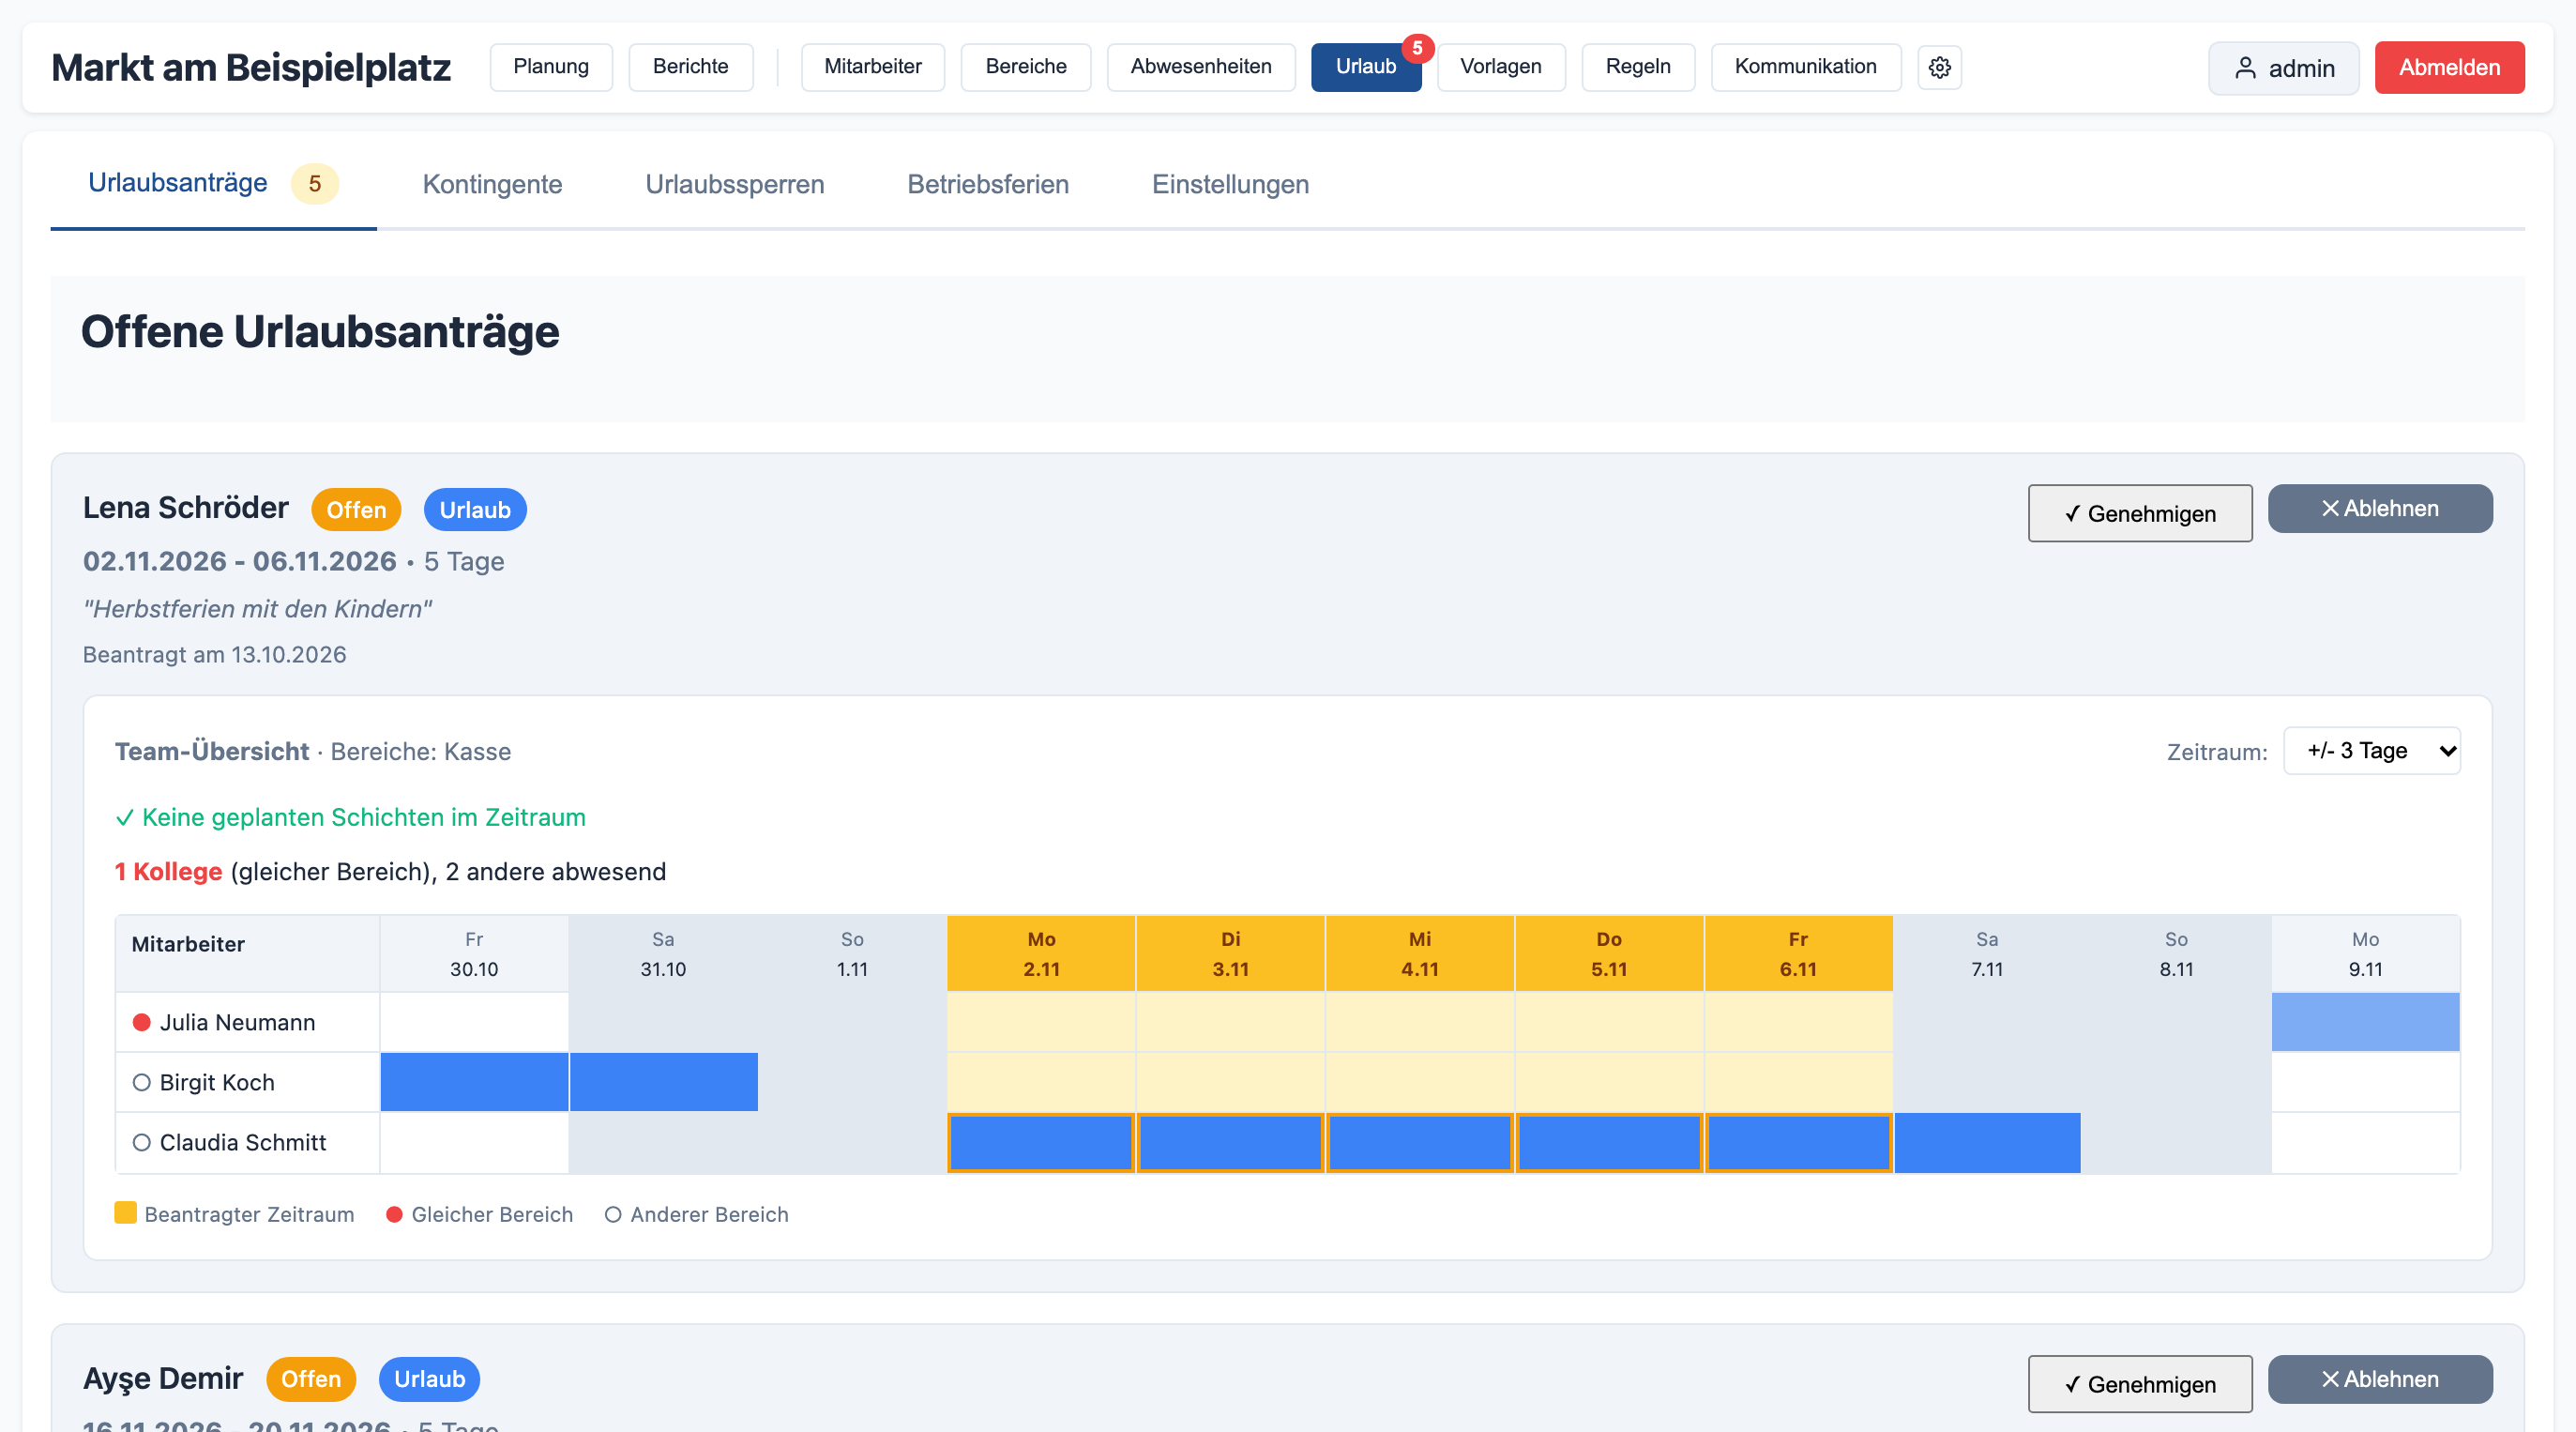Open Abwesenheiten in the navigation
This screenshot has height=1432, width=2576.
[x=1201, y=67]
